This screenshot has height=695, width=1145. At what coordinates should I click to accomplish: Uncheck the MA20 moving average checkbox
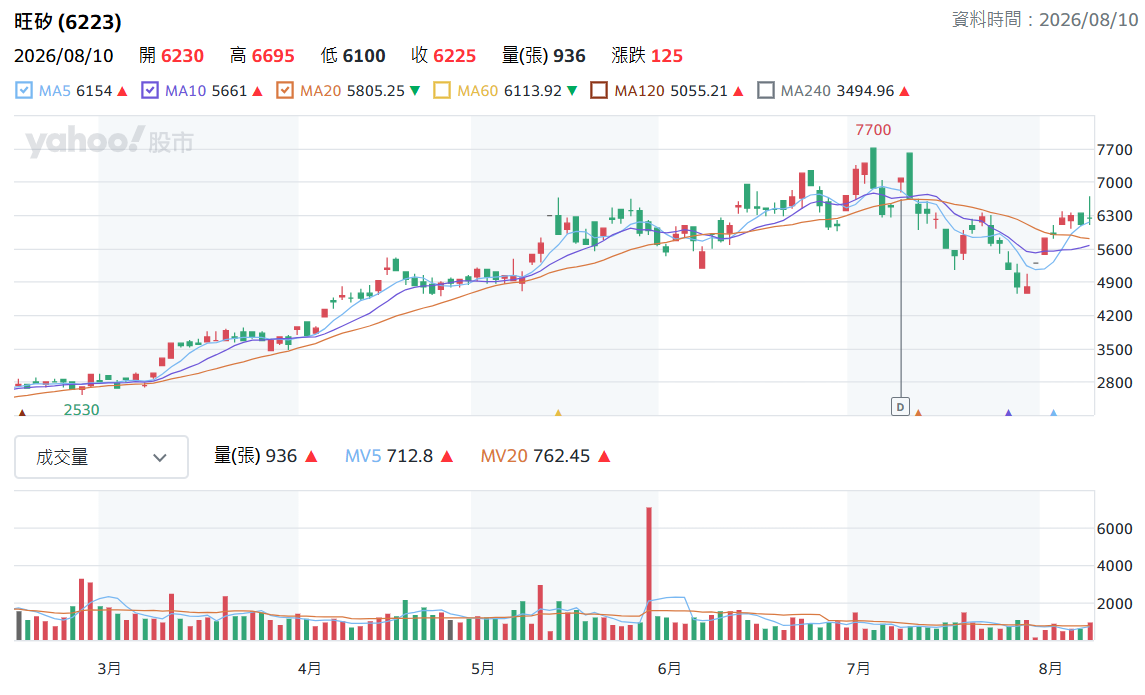point(285,91)
